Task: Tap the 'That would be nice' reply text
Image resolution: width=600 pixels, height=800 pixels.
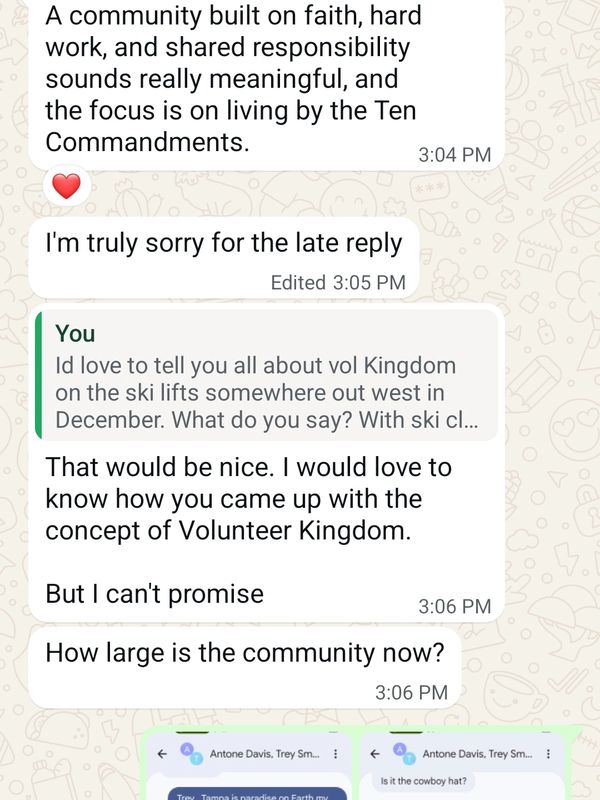Action: pos(248,498)
